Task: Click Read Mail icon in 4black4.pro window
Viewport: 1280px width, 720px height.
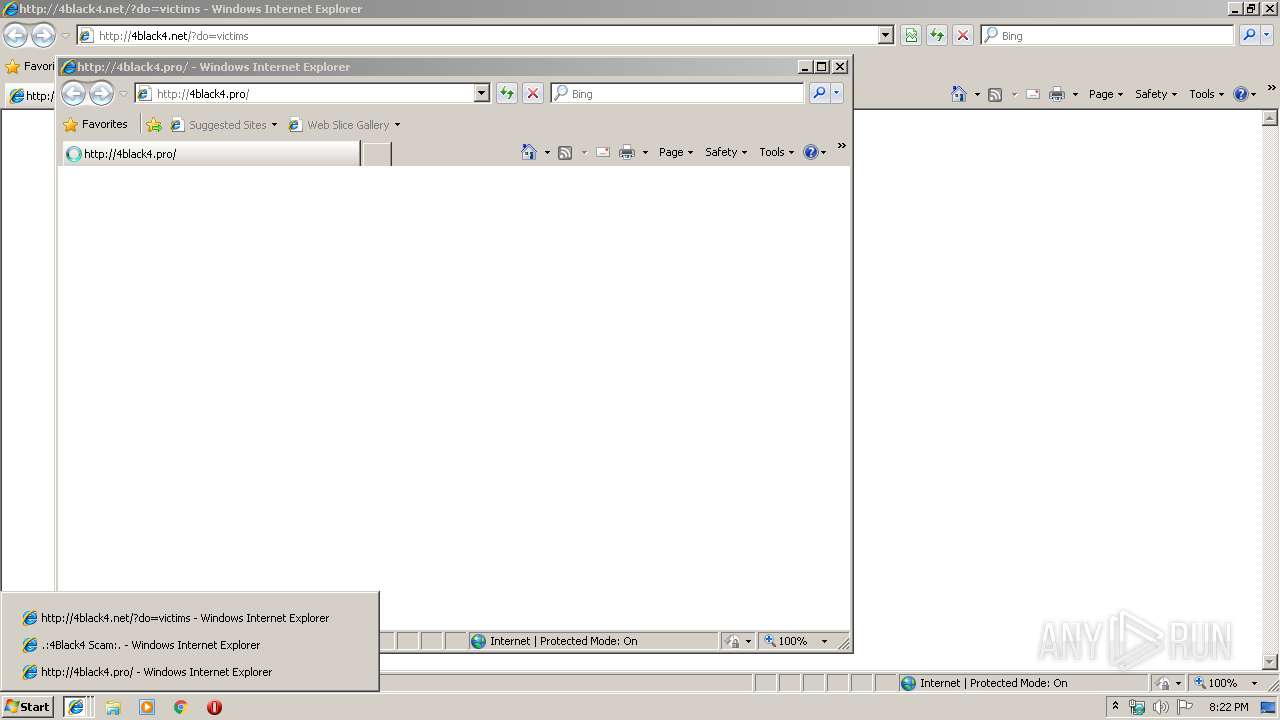Action: [x=603, y=152]
